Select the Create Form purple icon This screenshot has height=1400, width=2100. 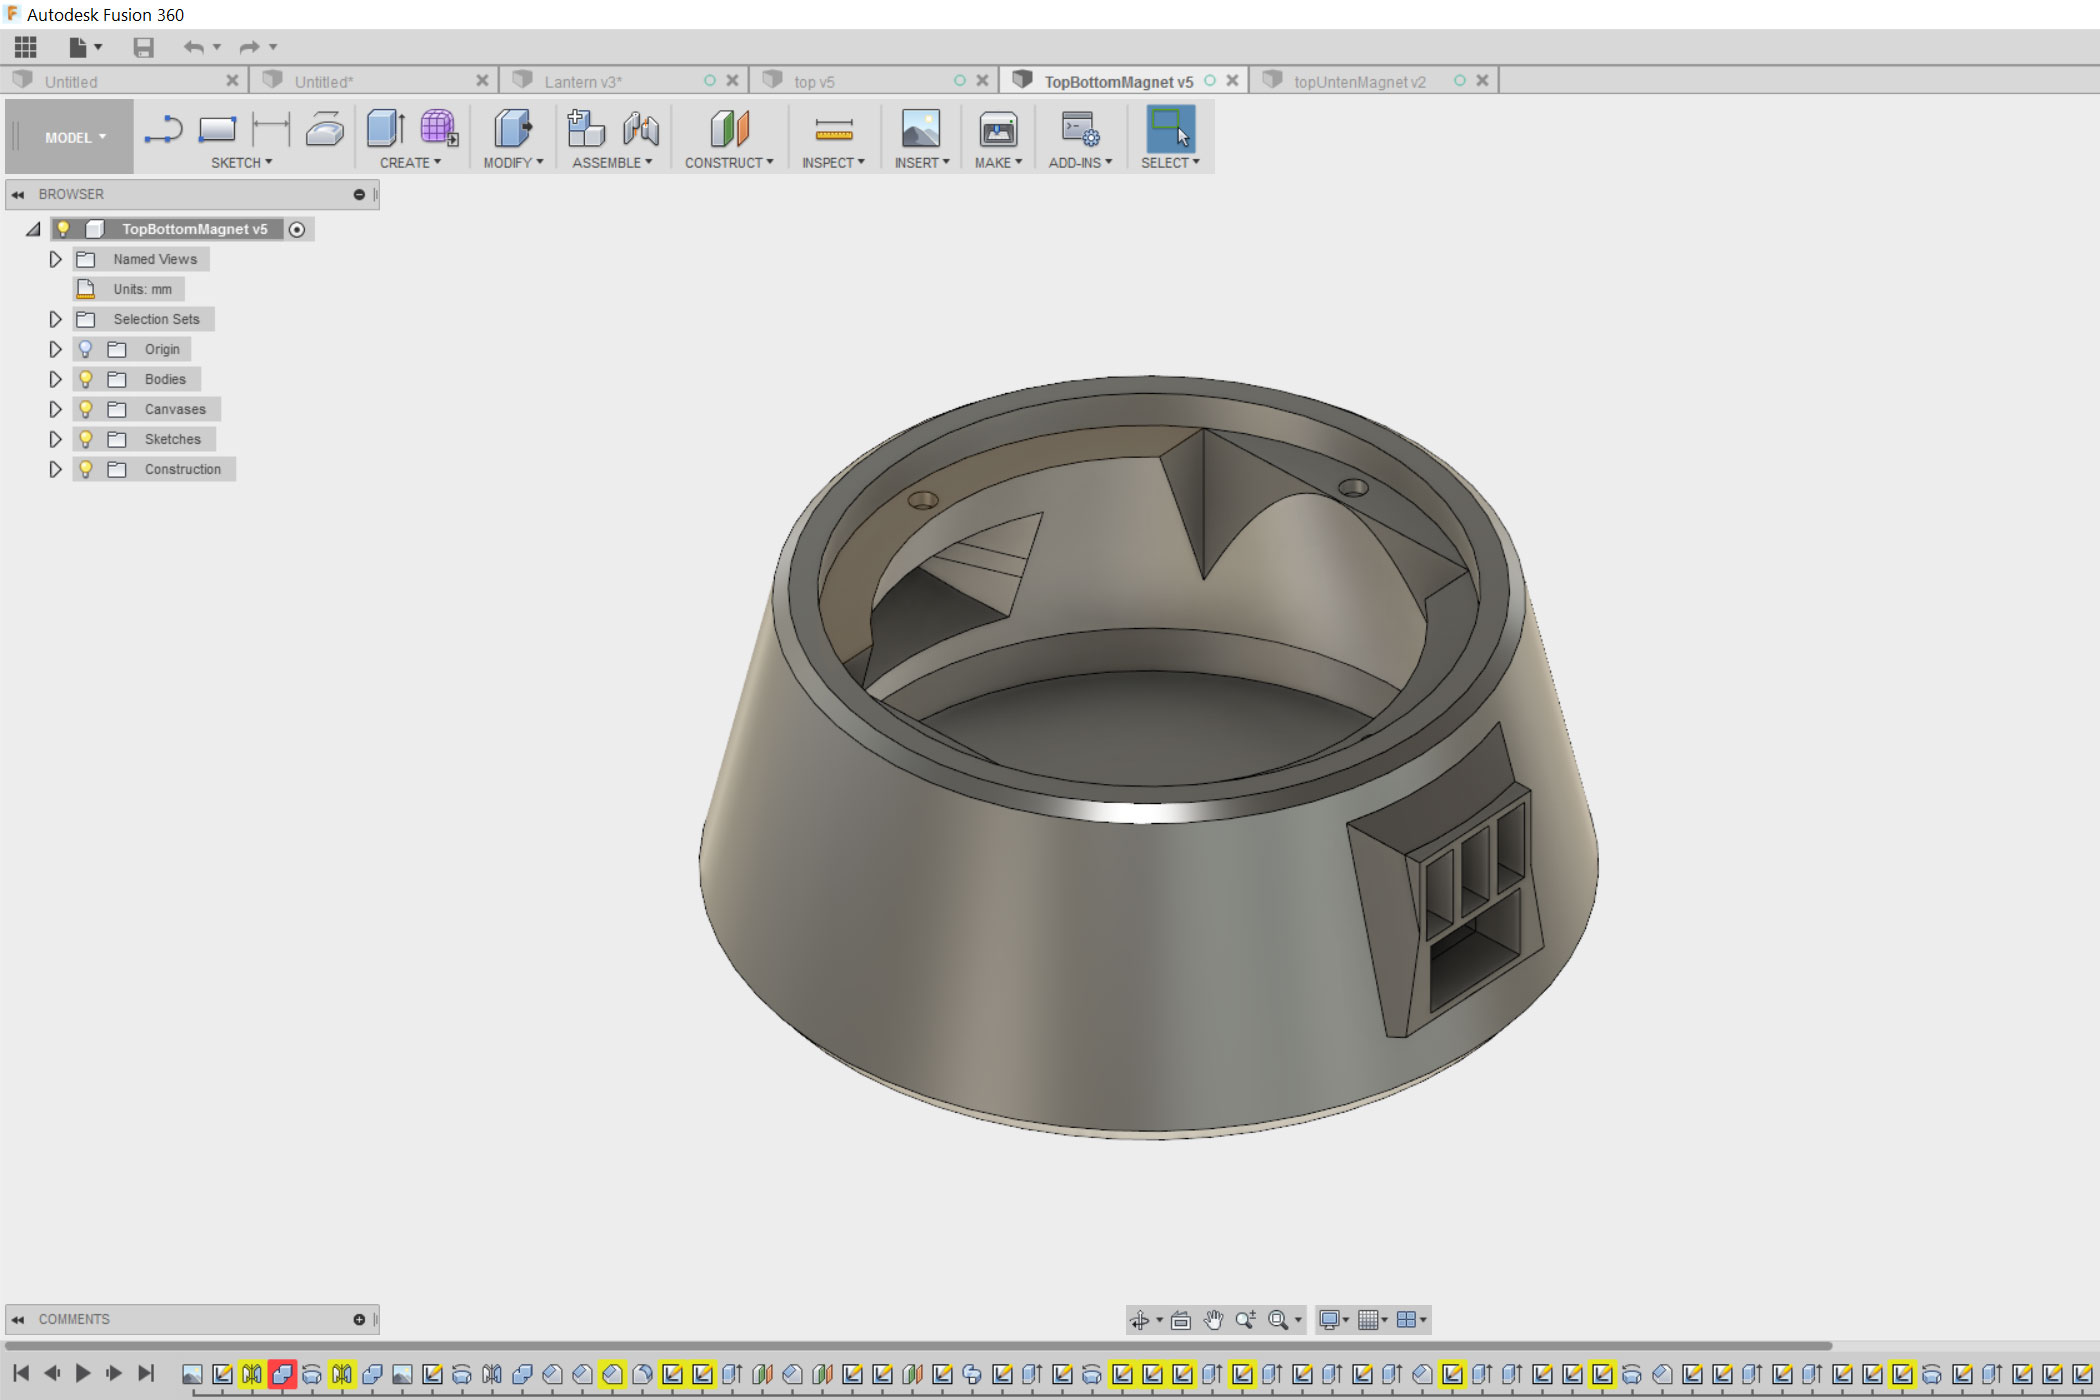(x=438, y=129)
